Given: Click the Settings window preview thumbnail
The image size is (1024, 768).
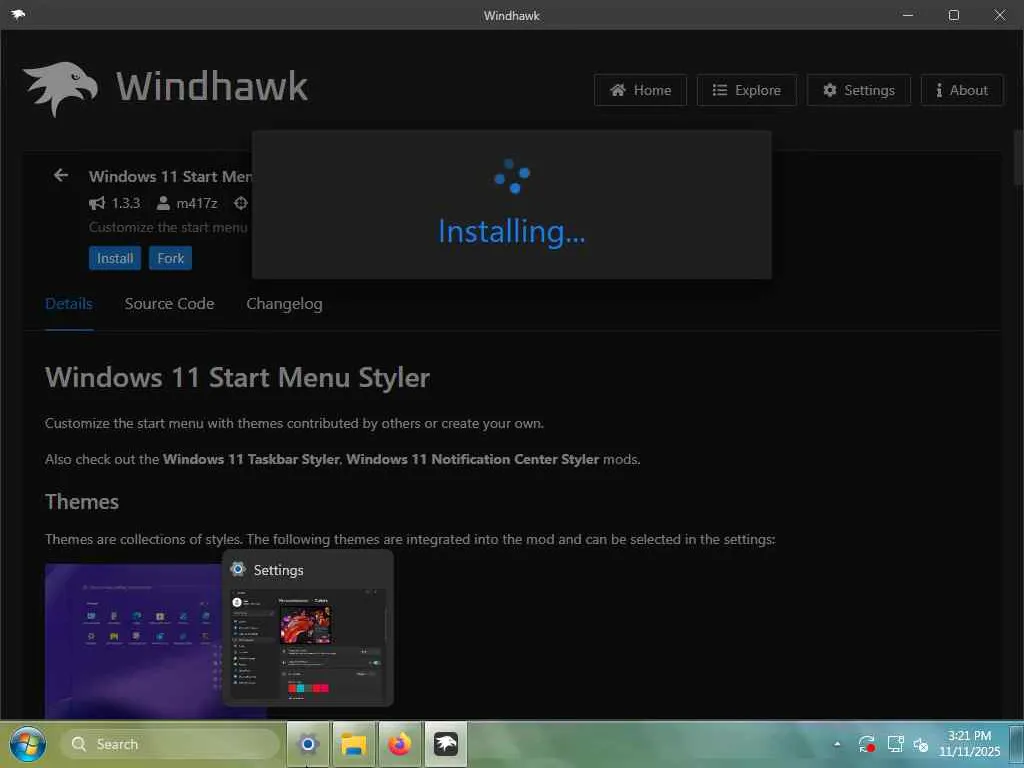Looking at the screenshot, I should (x=308, y=645).
